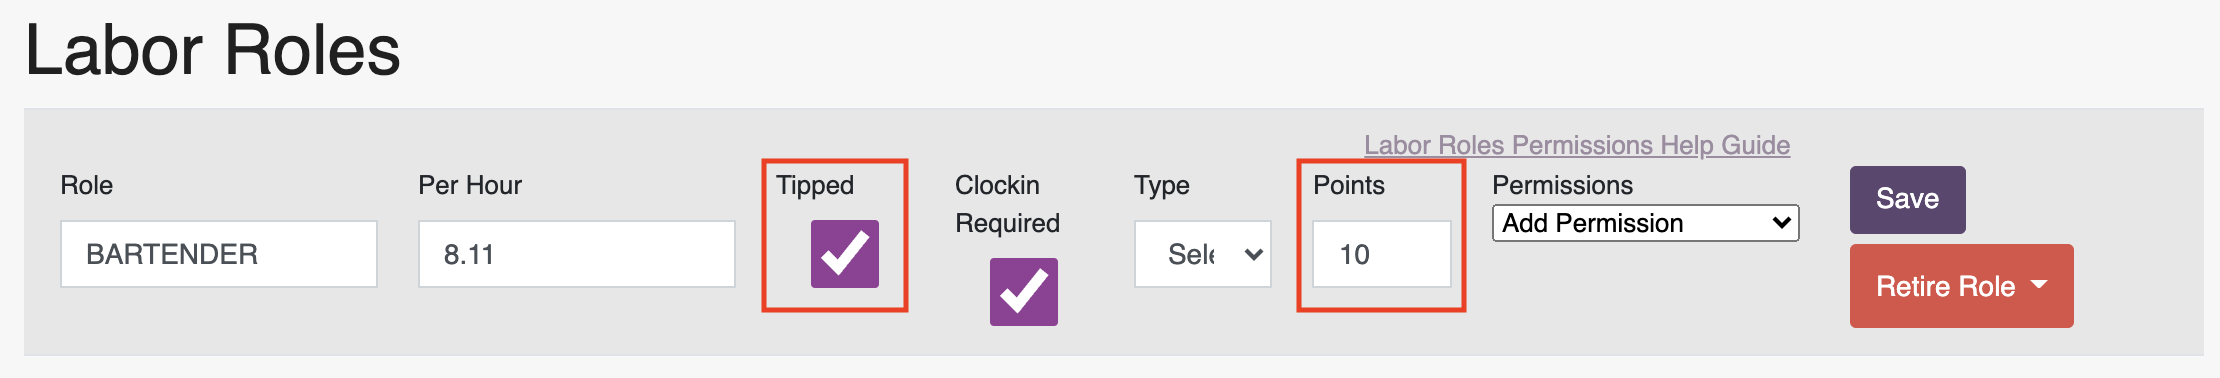2220x378 pixels.
Task: Click the chevron arrow in Type dropdown
Action: pyautogui.click(x=1253, y=255)
